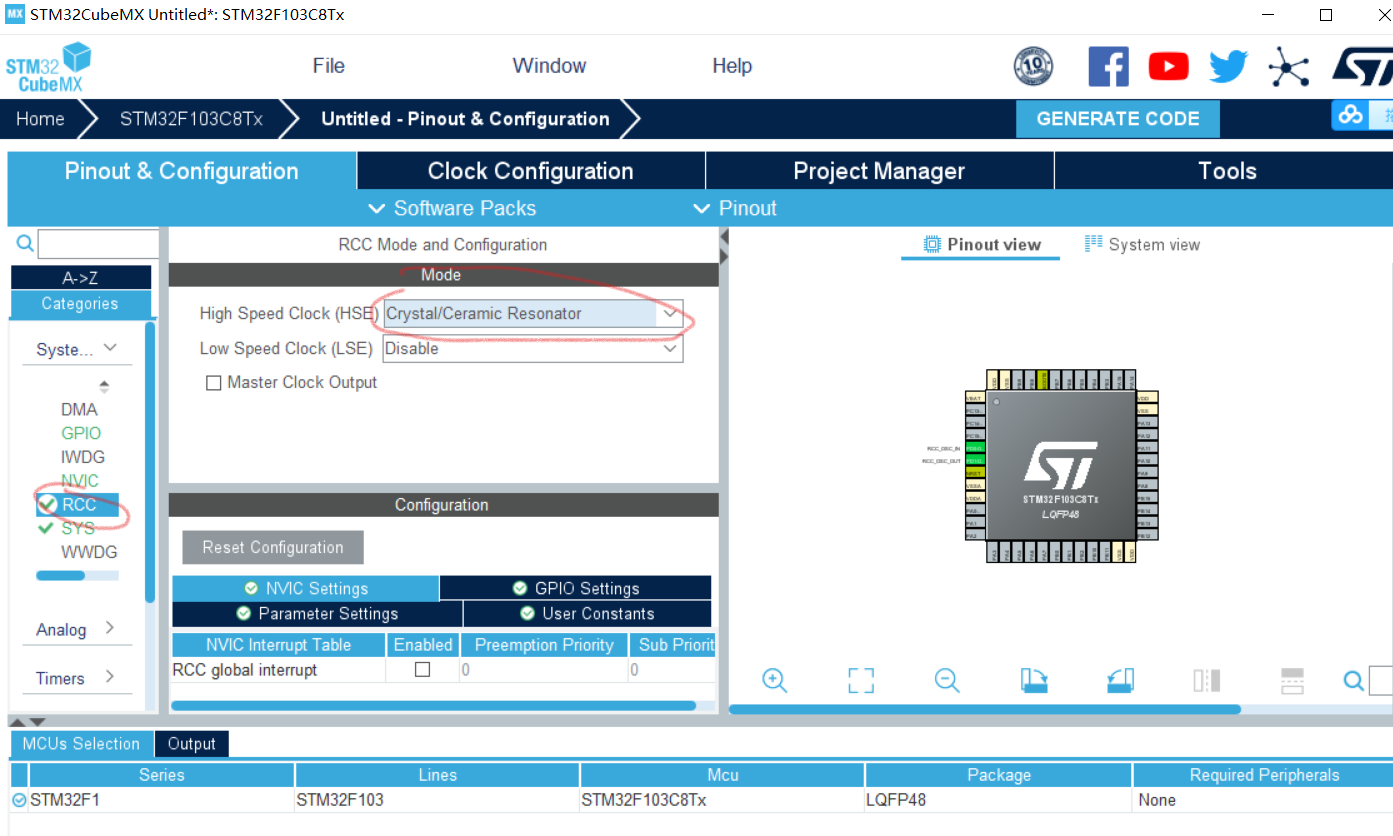Image resolution: width=1393 pixels, height=836 pixels.
Task: Open the High Speed Clock HSE dropdown
Action: [x=669, y=313]
